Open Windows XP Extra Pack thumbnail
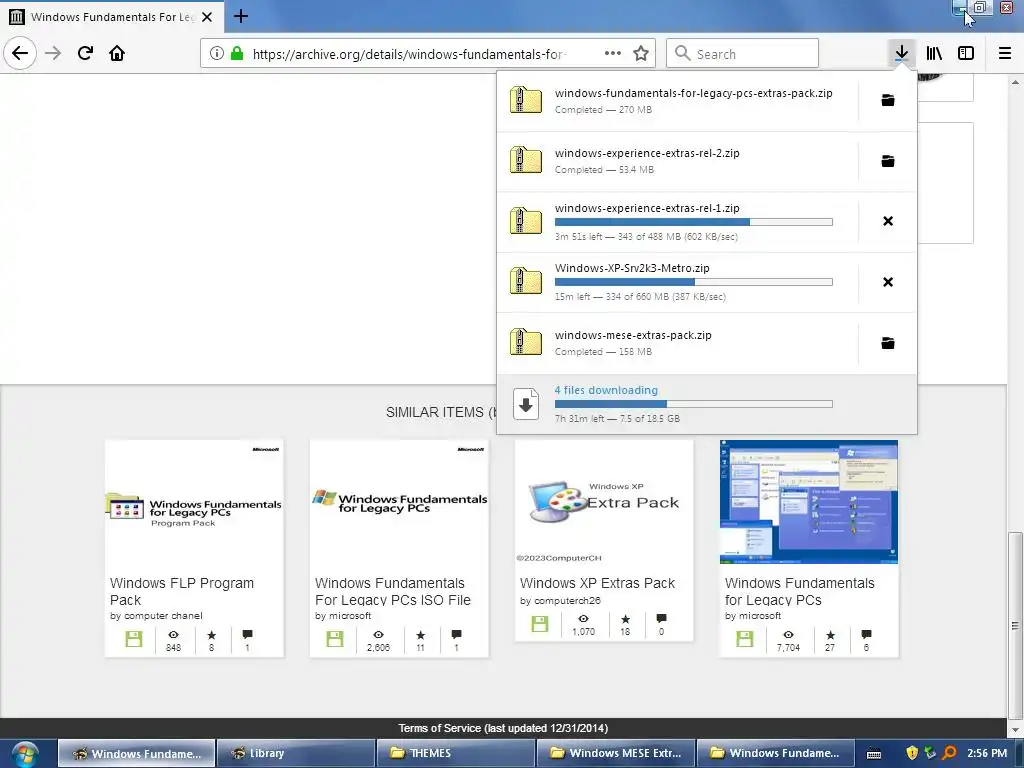Image resolution: width=1024 pixels, height=768 pixels. (x=604, y=502)
